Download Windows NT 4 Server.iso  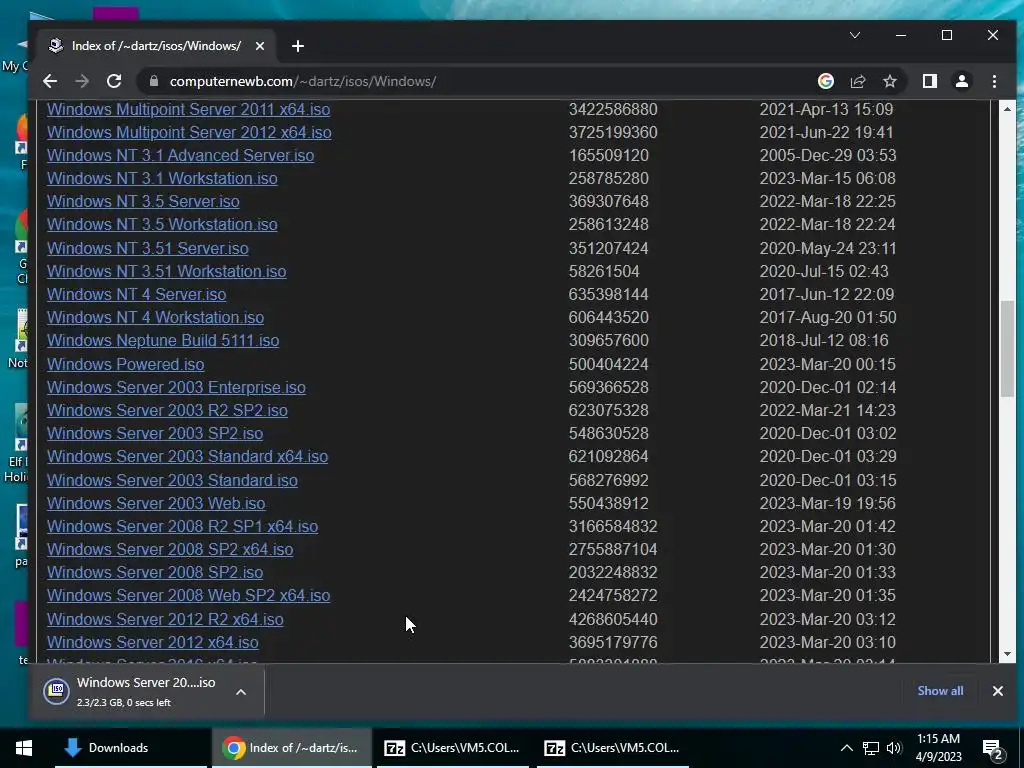click(136, 294)
